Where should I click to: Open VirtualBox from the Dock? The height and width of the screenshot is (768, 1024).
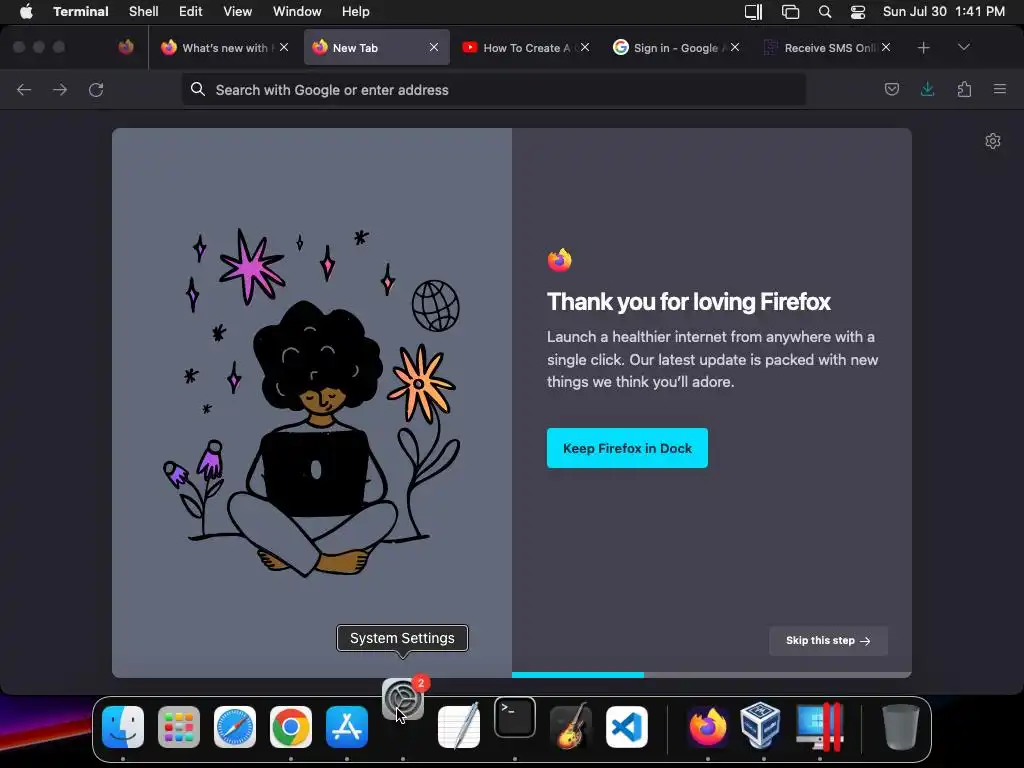click(x=761, y=726)
